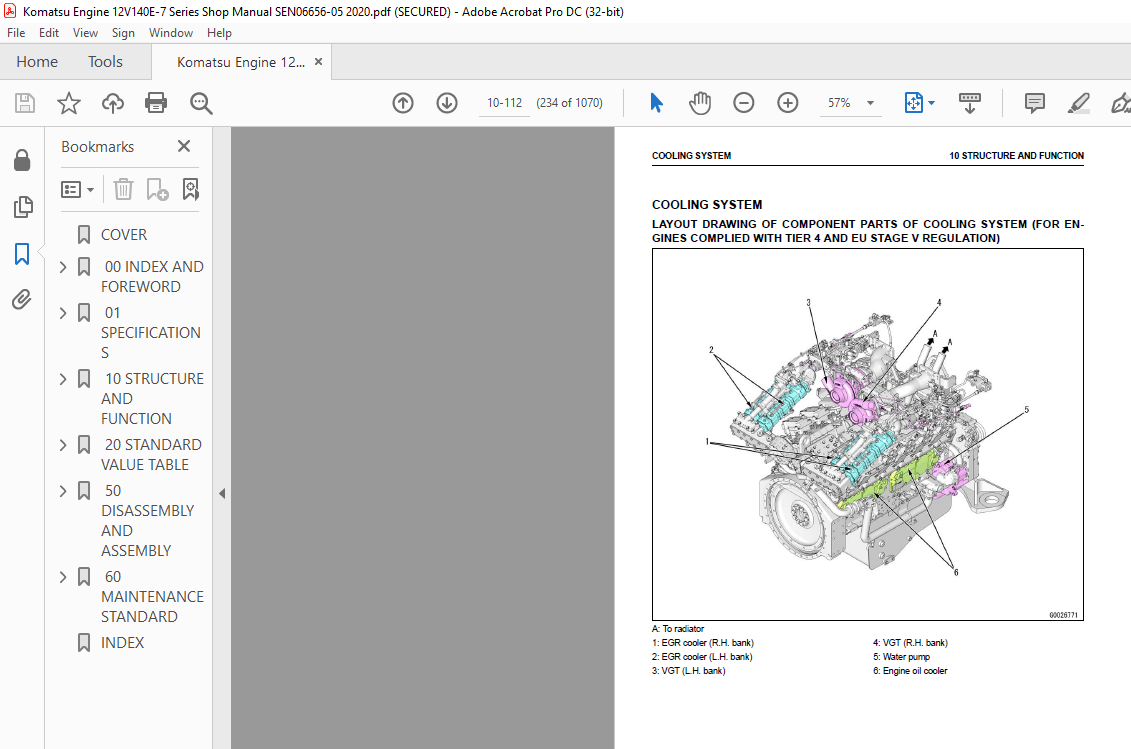1131x749 pixels.
Task: Click the page number field 10-112
Action: (504, 103)
